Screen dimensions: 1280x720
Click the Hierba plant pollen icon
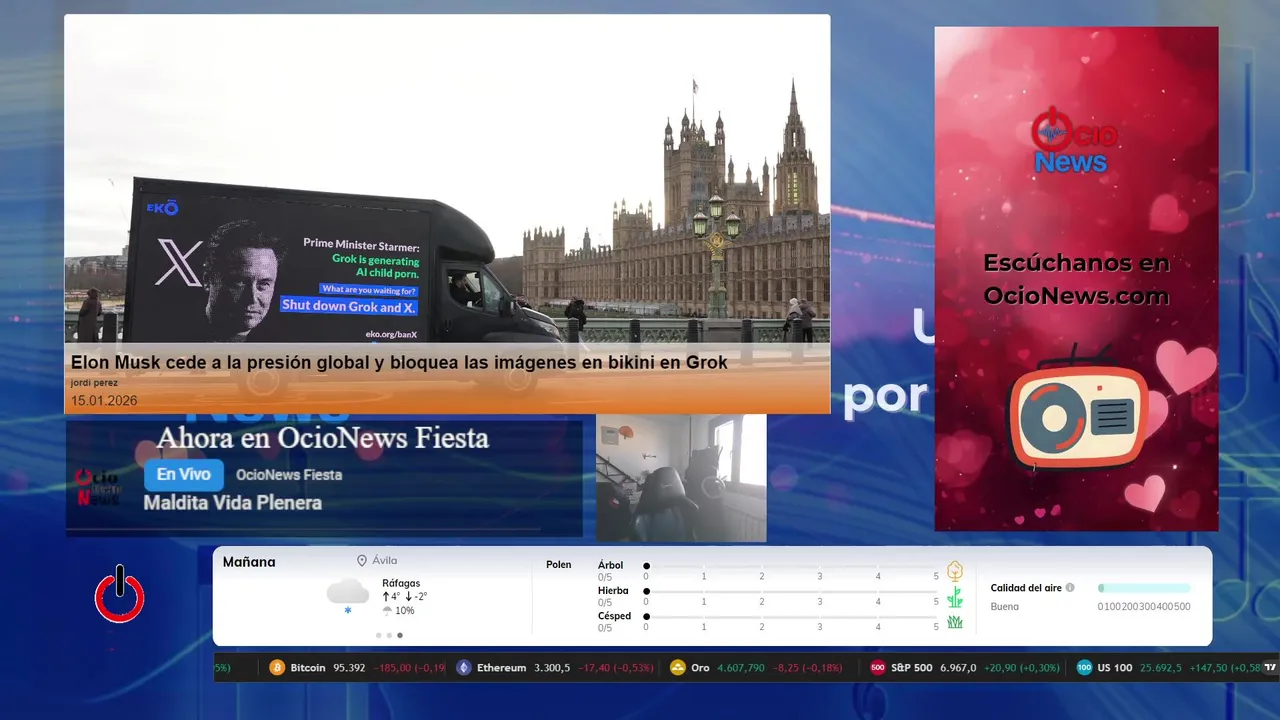(x=955, y=597)
